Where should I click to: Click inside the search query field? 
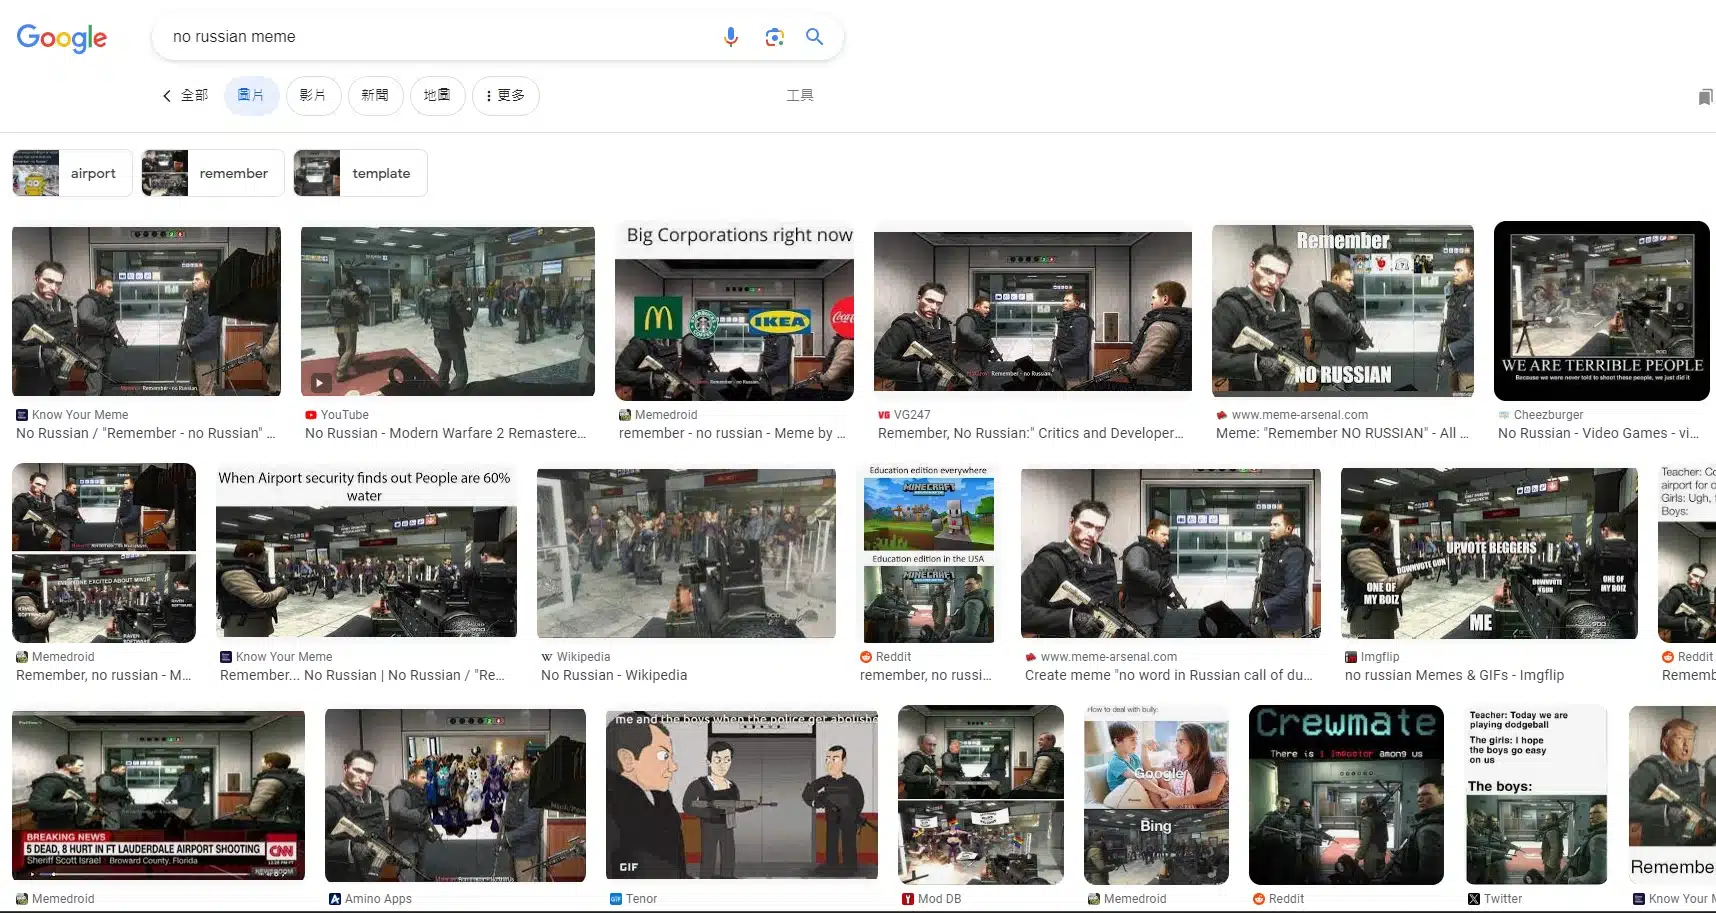(430, 37)
